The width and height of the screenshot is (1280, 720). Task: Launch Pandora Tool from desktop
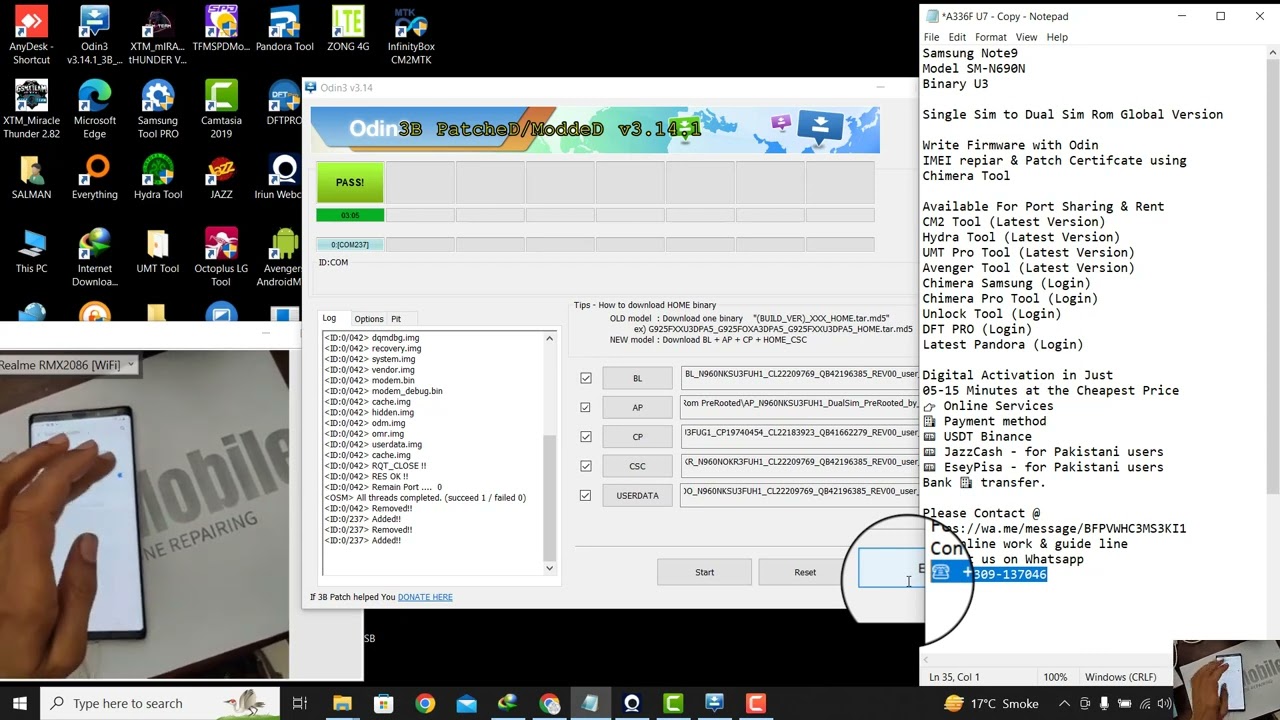click(285, 30)
